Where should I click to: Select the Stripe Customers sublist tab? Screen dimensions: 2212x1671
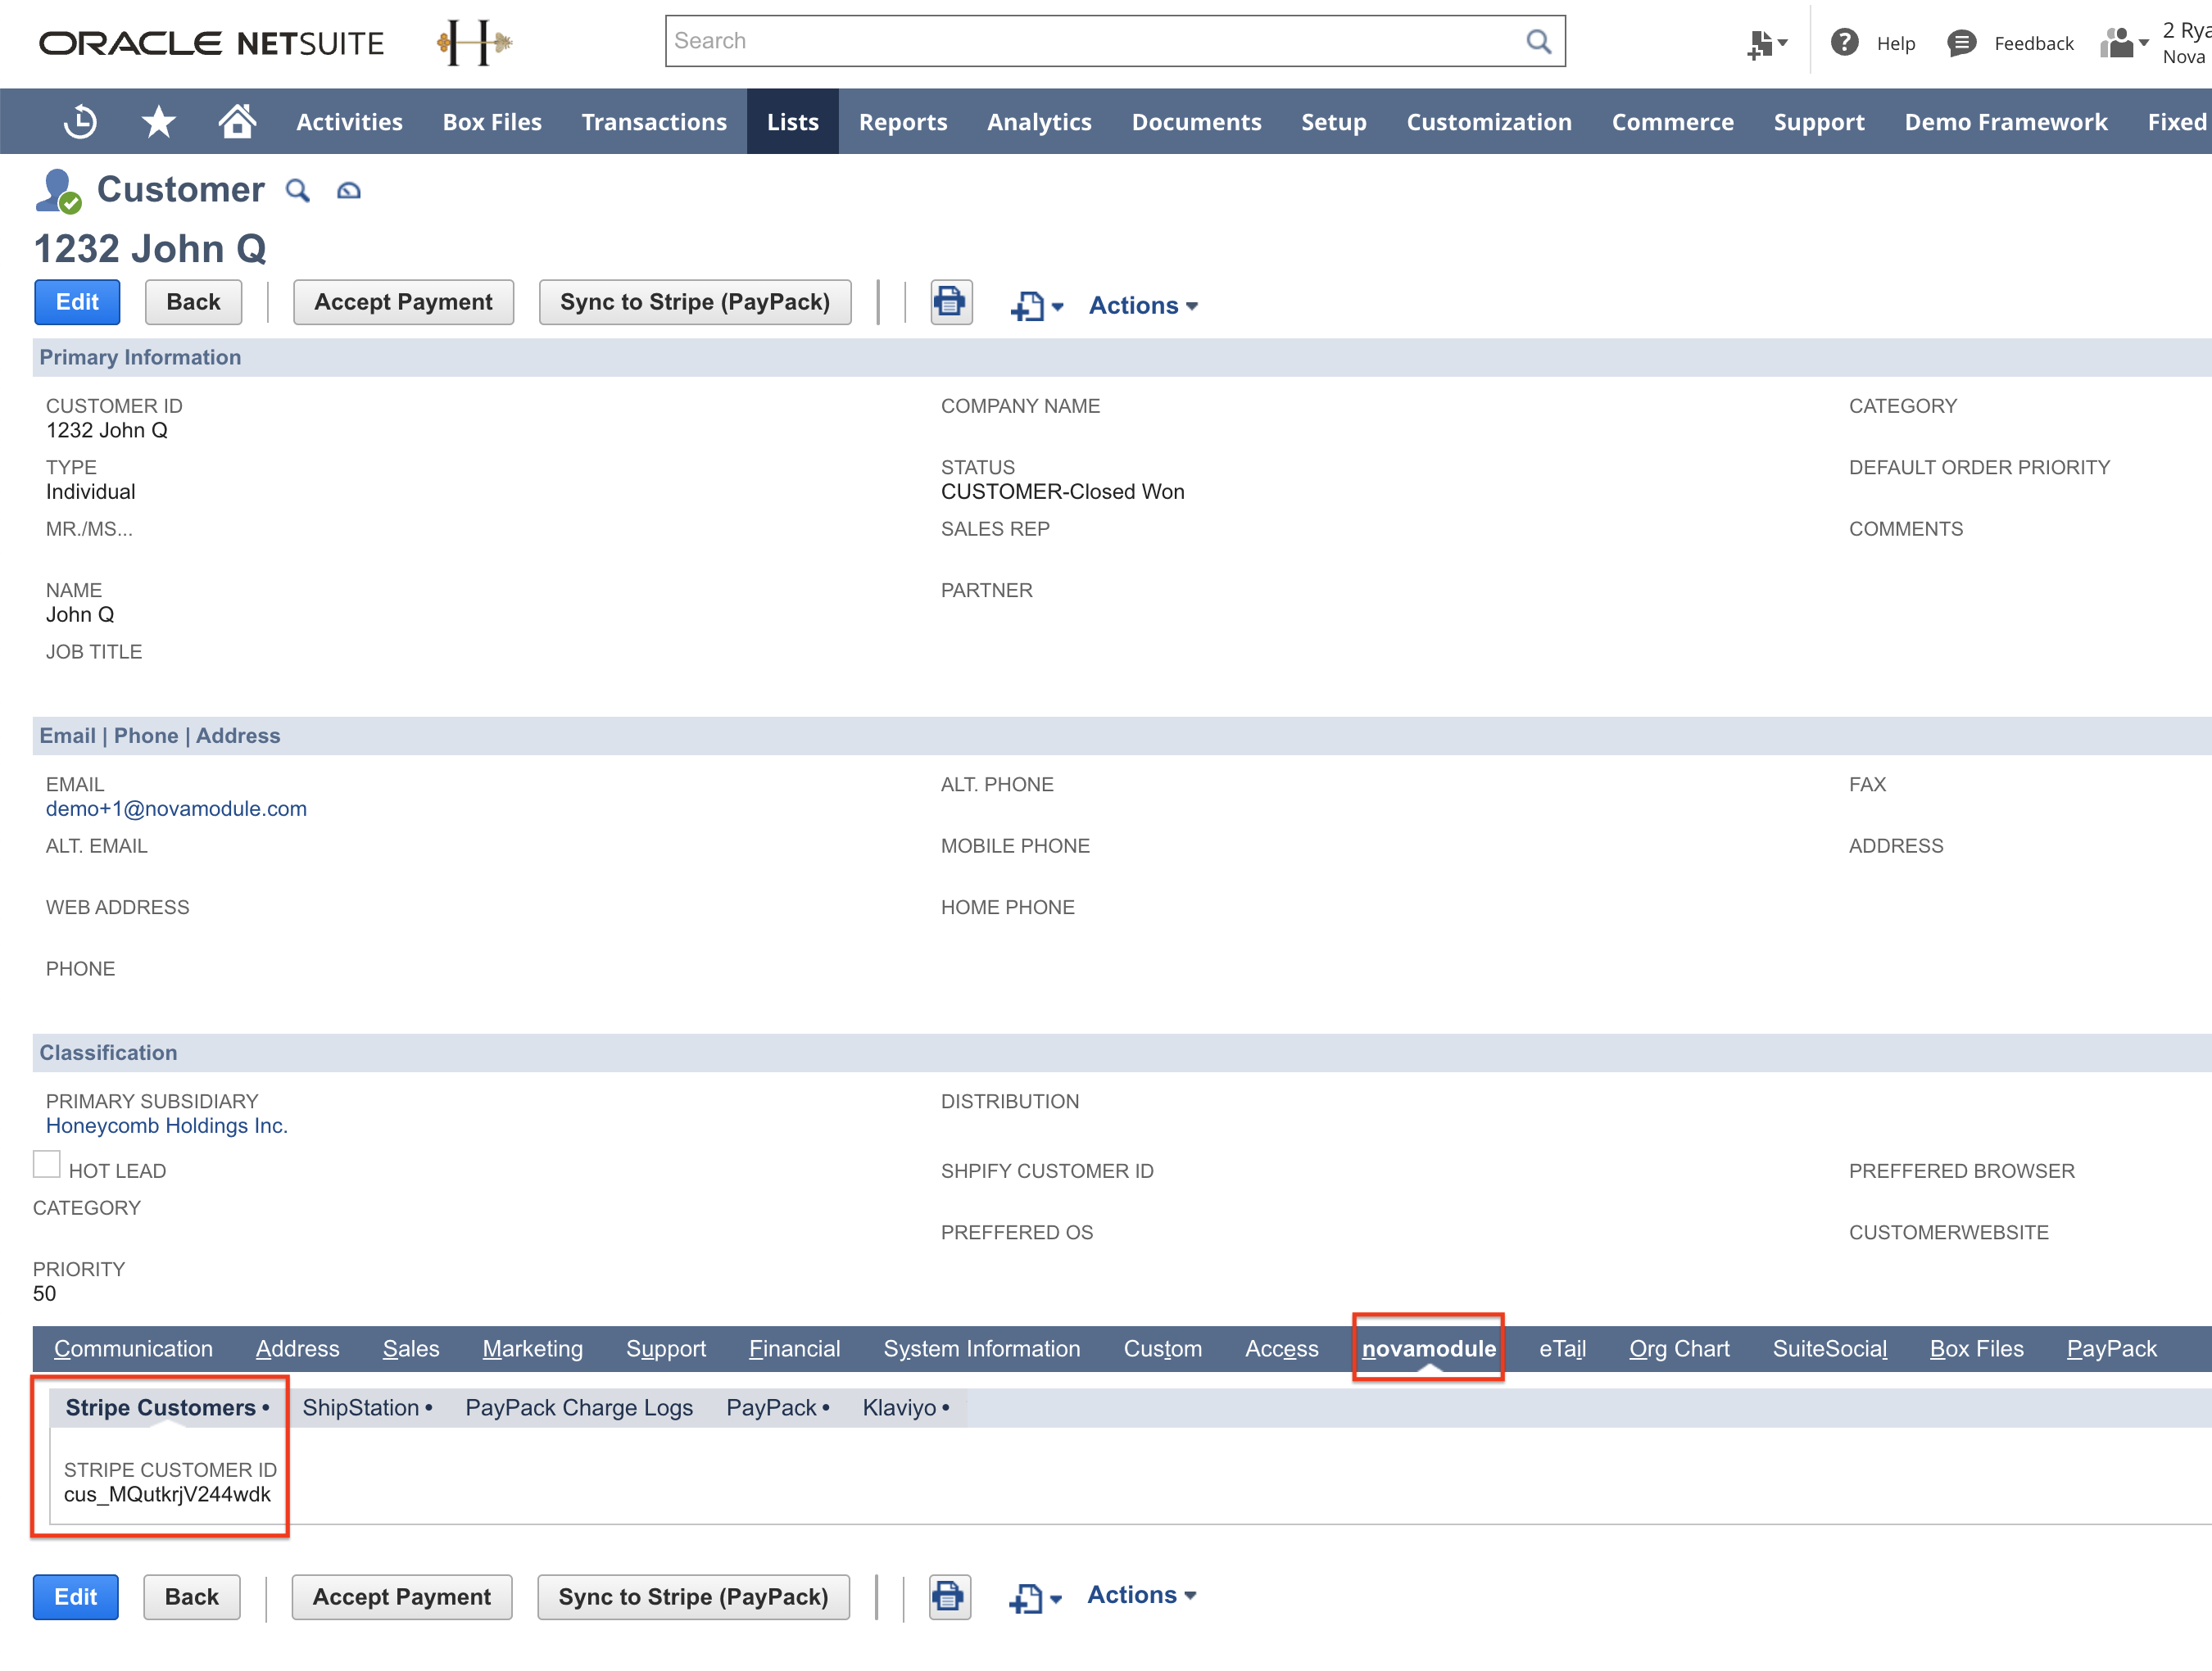(167, 1408)
